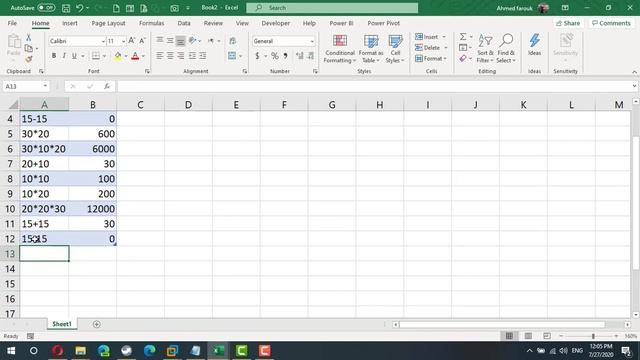This screenshot has width=640, height=360.
Task: Open the File tab
Action: click(x=12, y=23)
